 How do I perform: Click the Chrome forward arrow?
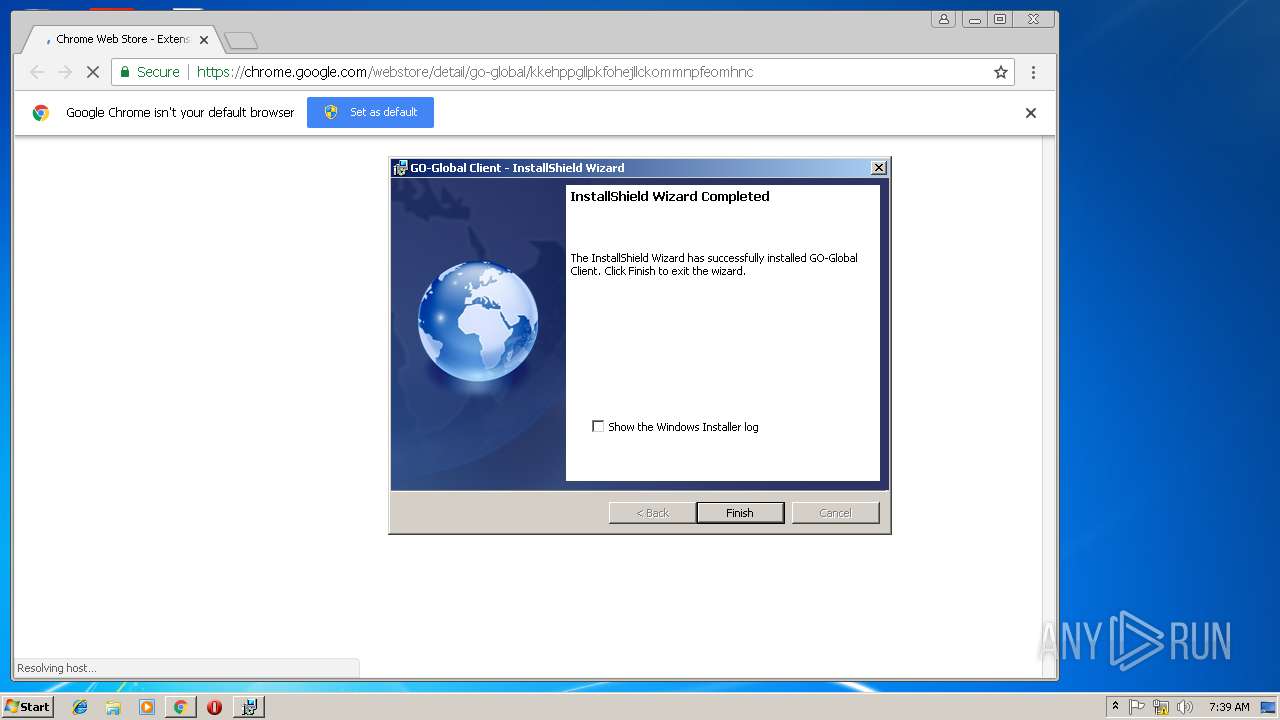[65, 72]
